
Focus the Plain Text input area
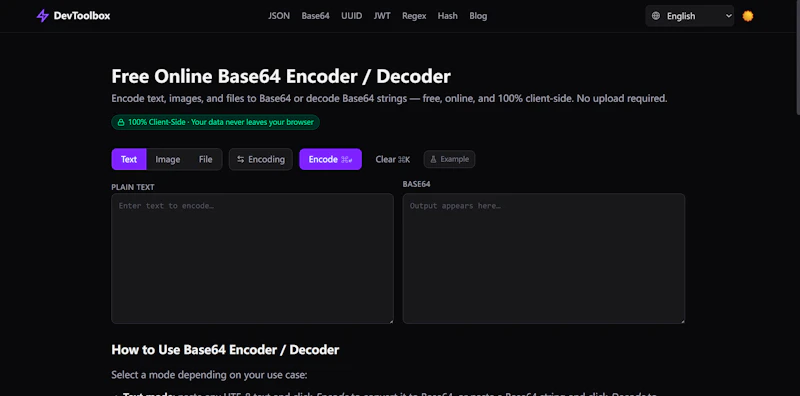pyautogui.click(x=253, y=258)
